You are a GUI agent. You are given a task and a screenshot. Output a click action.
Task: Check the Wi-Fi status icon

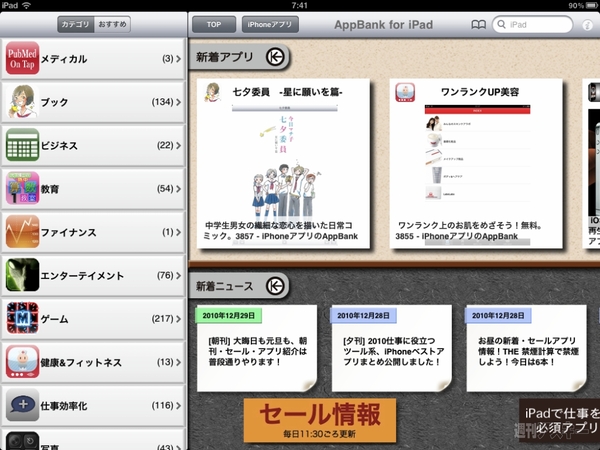[26, 5]
